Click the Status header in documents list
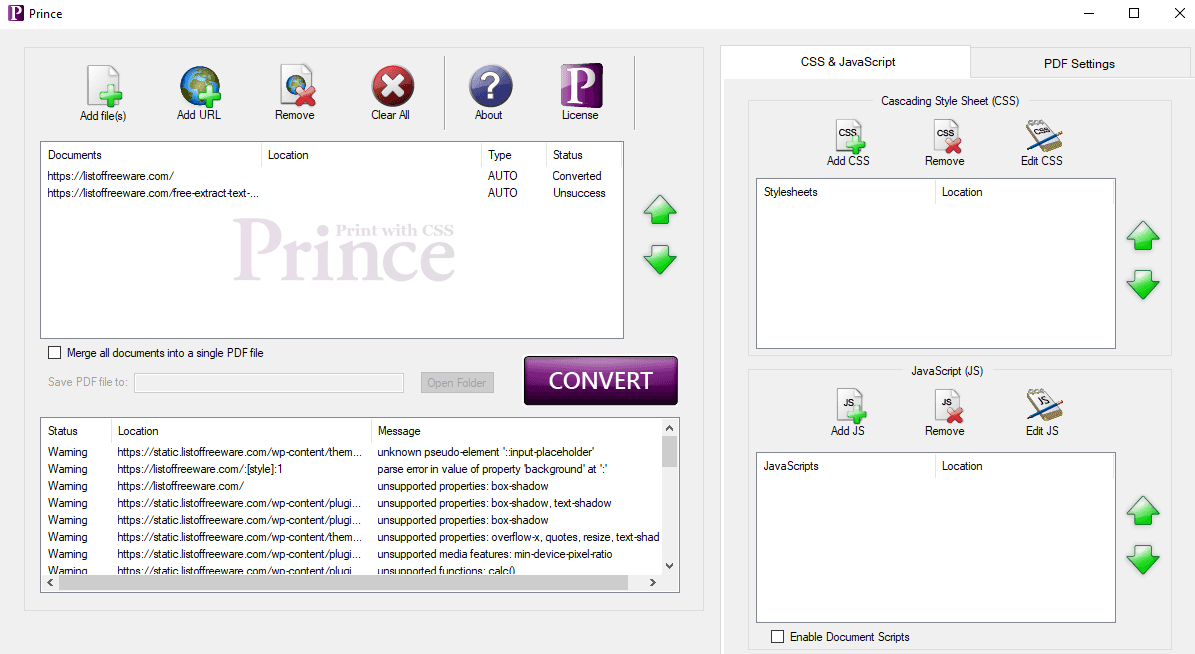Screen dimensions: 1195x654 tap(584, 155)
